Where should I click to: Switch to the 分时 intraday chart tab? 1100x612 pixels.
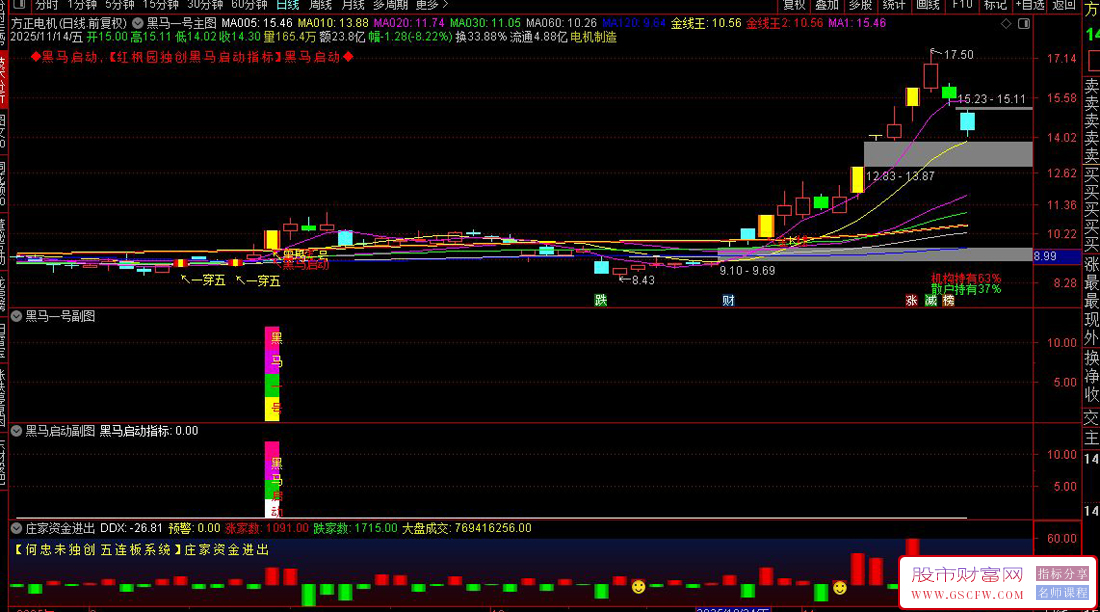47,5
